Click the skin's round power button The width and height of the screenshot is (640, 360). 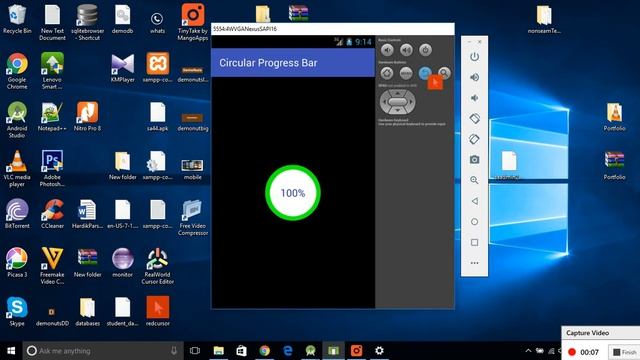425,50
